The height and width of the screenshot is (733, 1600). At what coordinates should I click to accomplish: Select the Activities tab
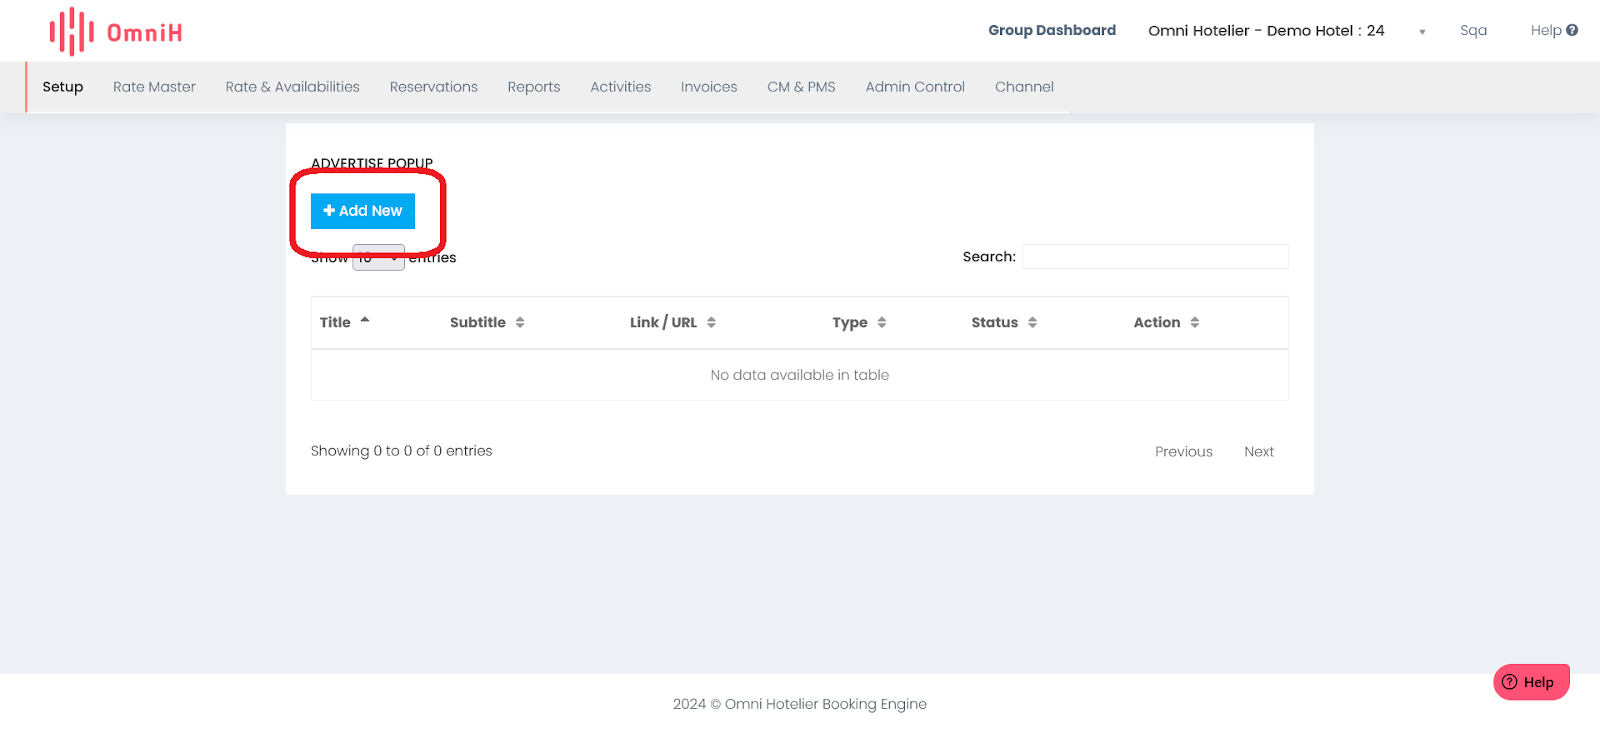(x=620, y=87)
